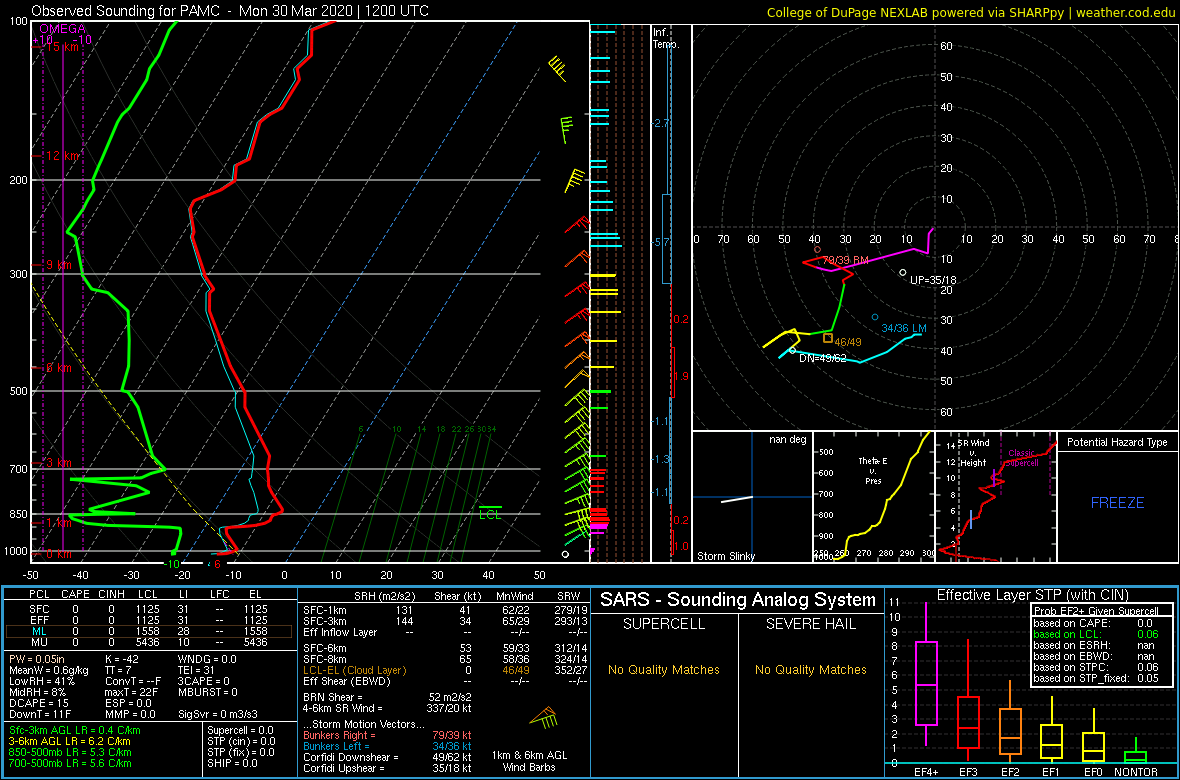Image resolution: width=1180 pixels, height=780 pixels.
Task: Click the FREEZE hazard type
Action: (x=1118, y=502)
